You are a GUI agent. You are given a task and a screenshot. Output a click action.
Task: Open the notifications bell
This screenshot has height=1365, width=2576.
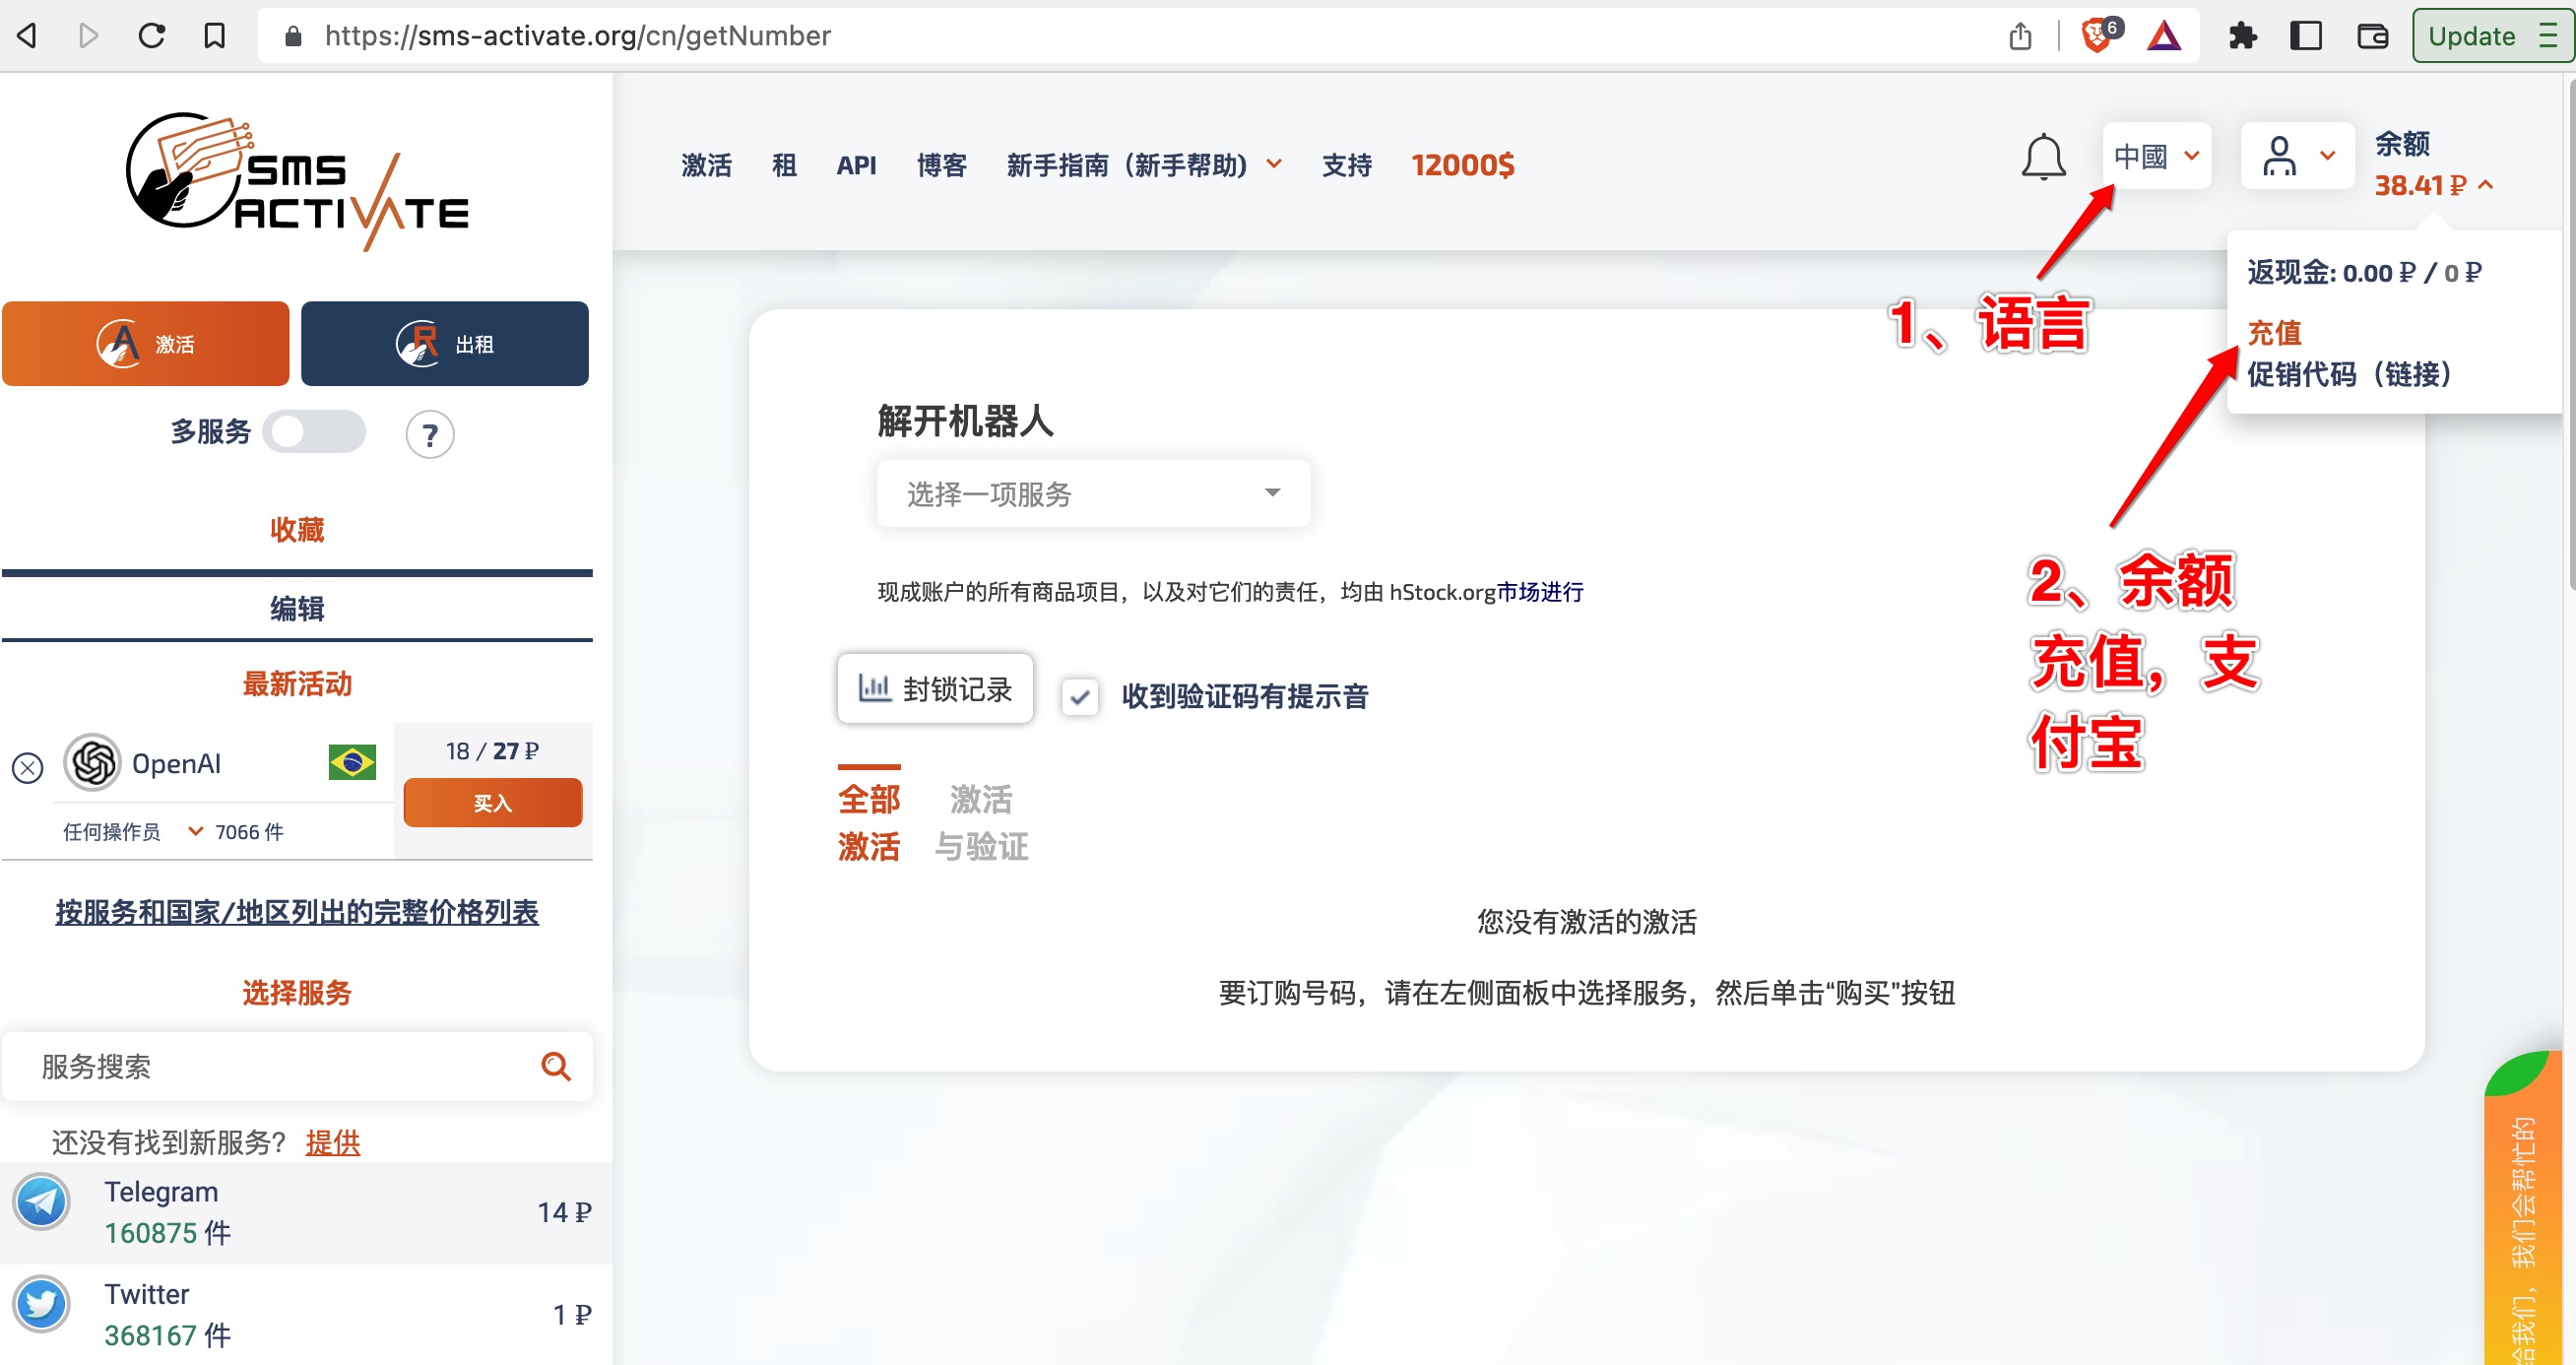[2043, 157]
